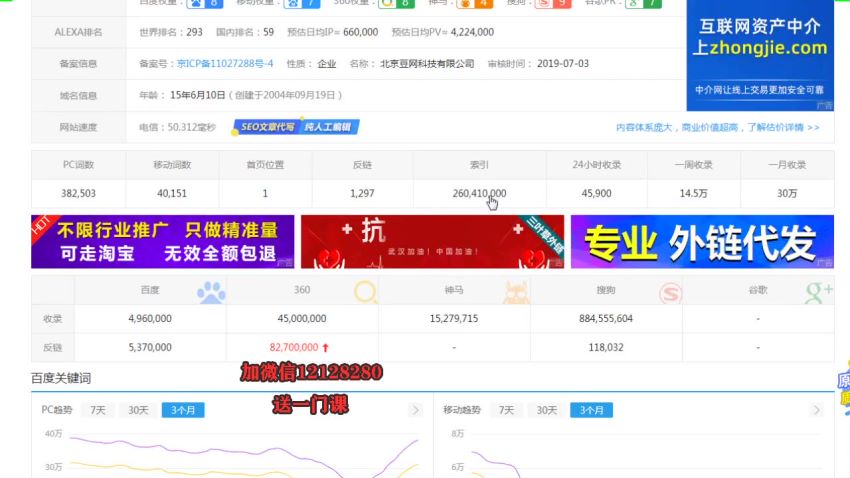Click the 360 search magnifier icon
Image resolution: width=850 pixels, height=478 pixels.
pos(365,292)
